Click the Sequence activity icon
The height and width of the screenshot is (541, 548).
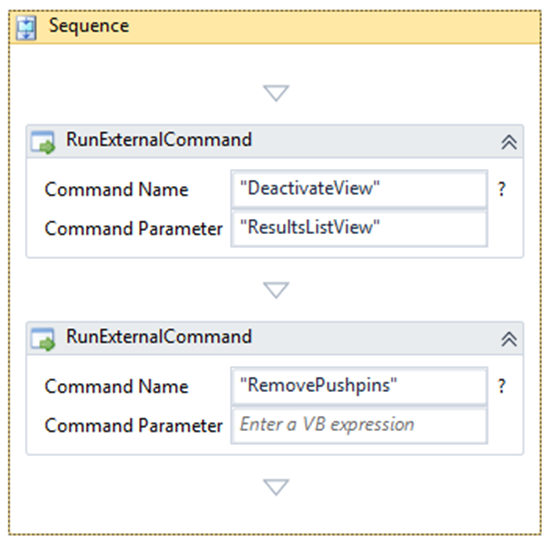(26, 27)
